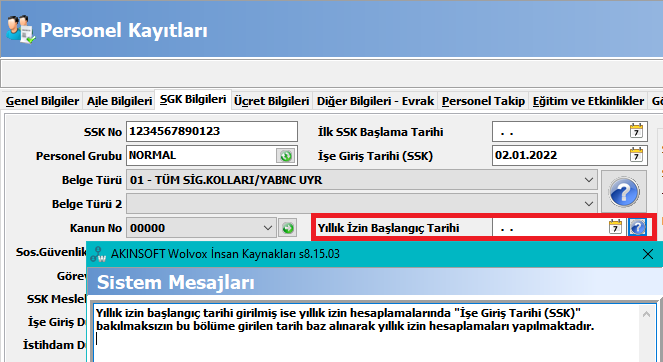The height and width of the screenshot is (362, 663).
Task: Click Personel Kayıtları header icon
Action: pyautogui.click(x=21, y=30)
